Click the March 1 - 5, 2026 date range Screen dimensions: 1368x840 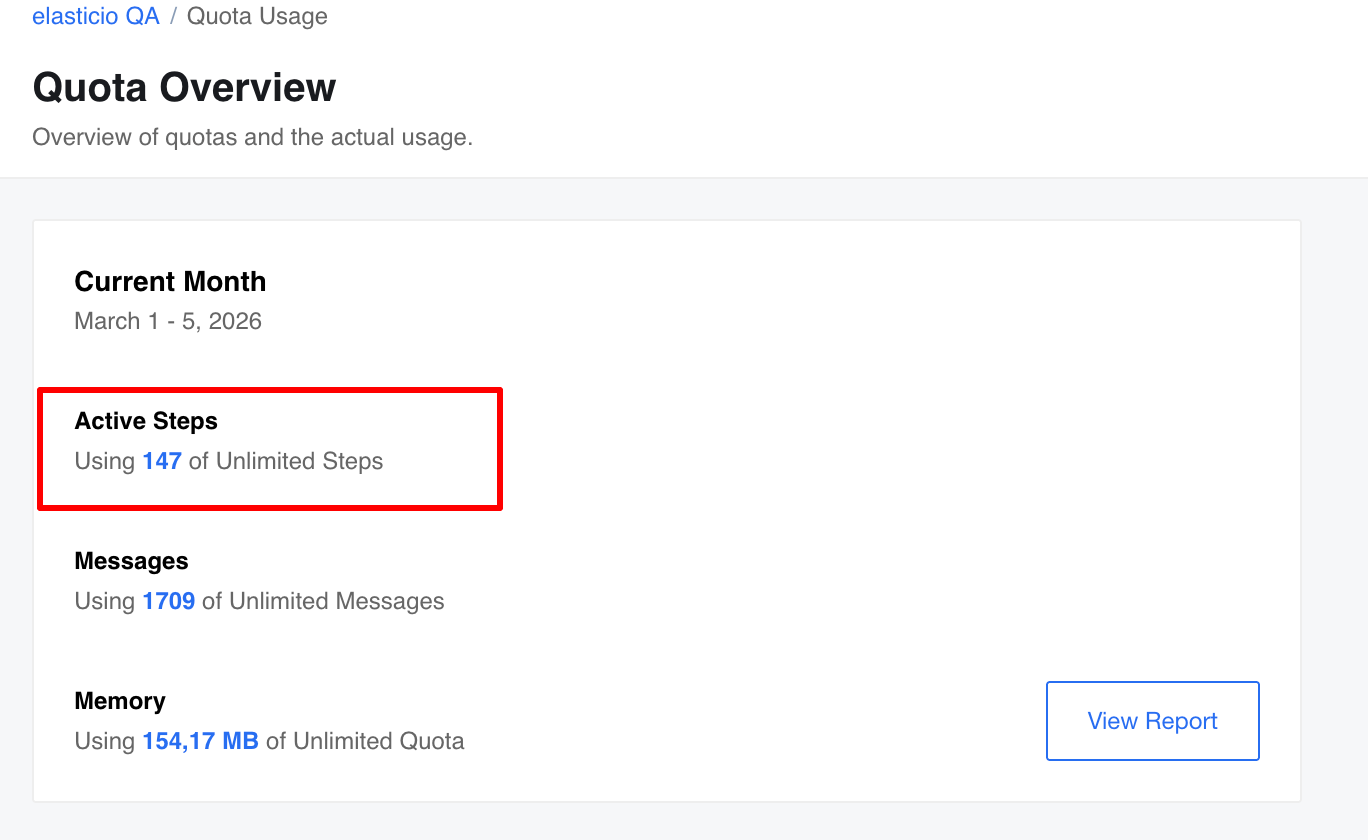click(x=168, y=321)
